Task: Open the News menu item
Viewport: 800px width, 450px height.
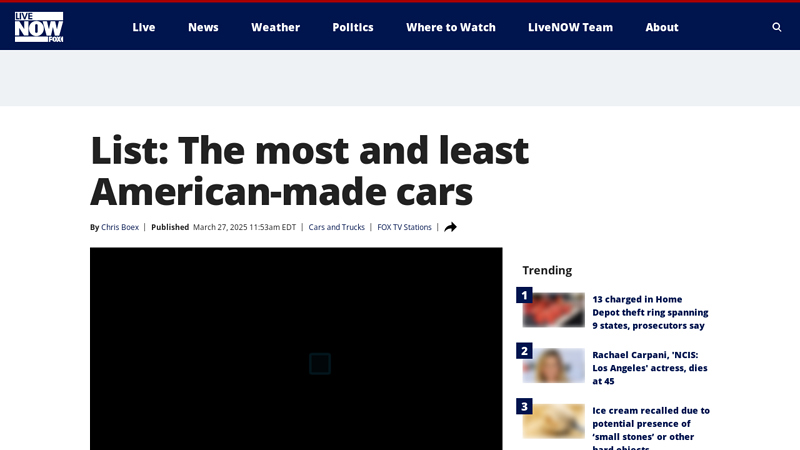Action: tap(203, 27)
